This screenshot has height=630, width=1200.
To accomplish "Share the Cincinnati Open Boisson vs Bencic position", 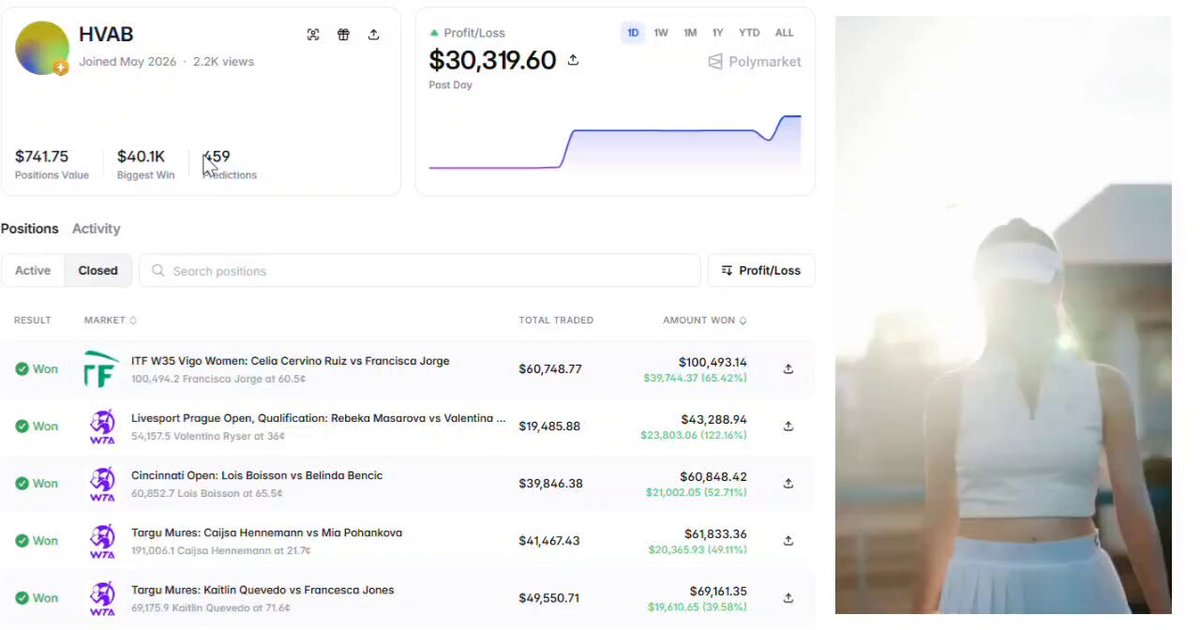I will [788, 483].
